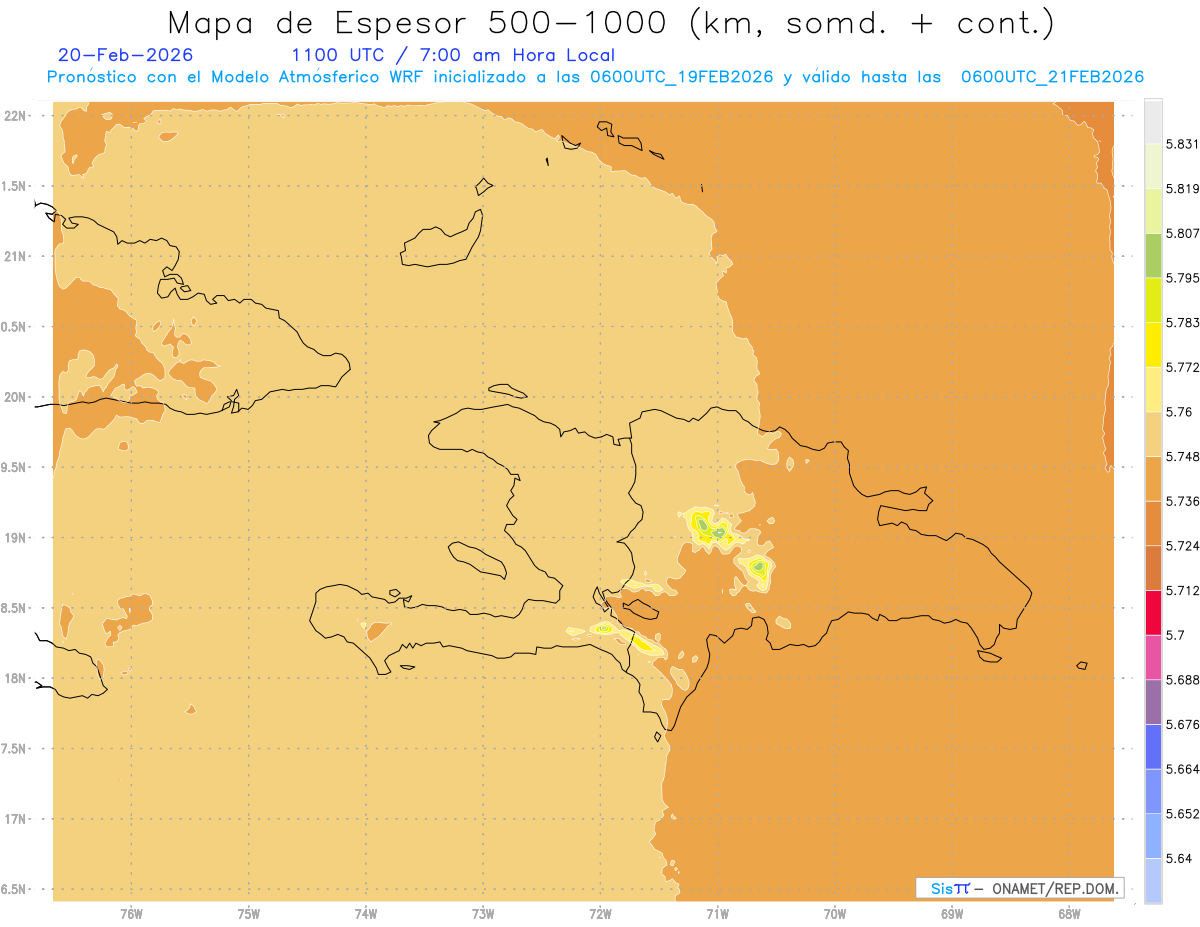Choose the gray swatch above 5.831
The height and width of the screenshot is (927, 1200).
point(1153,121)
